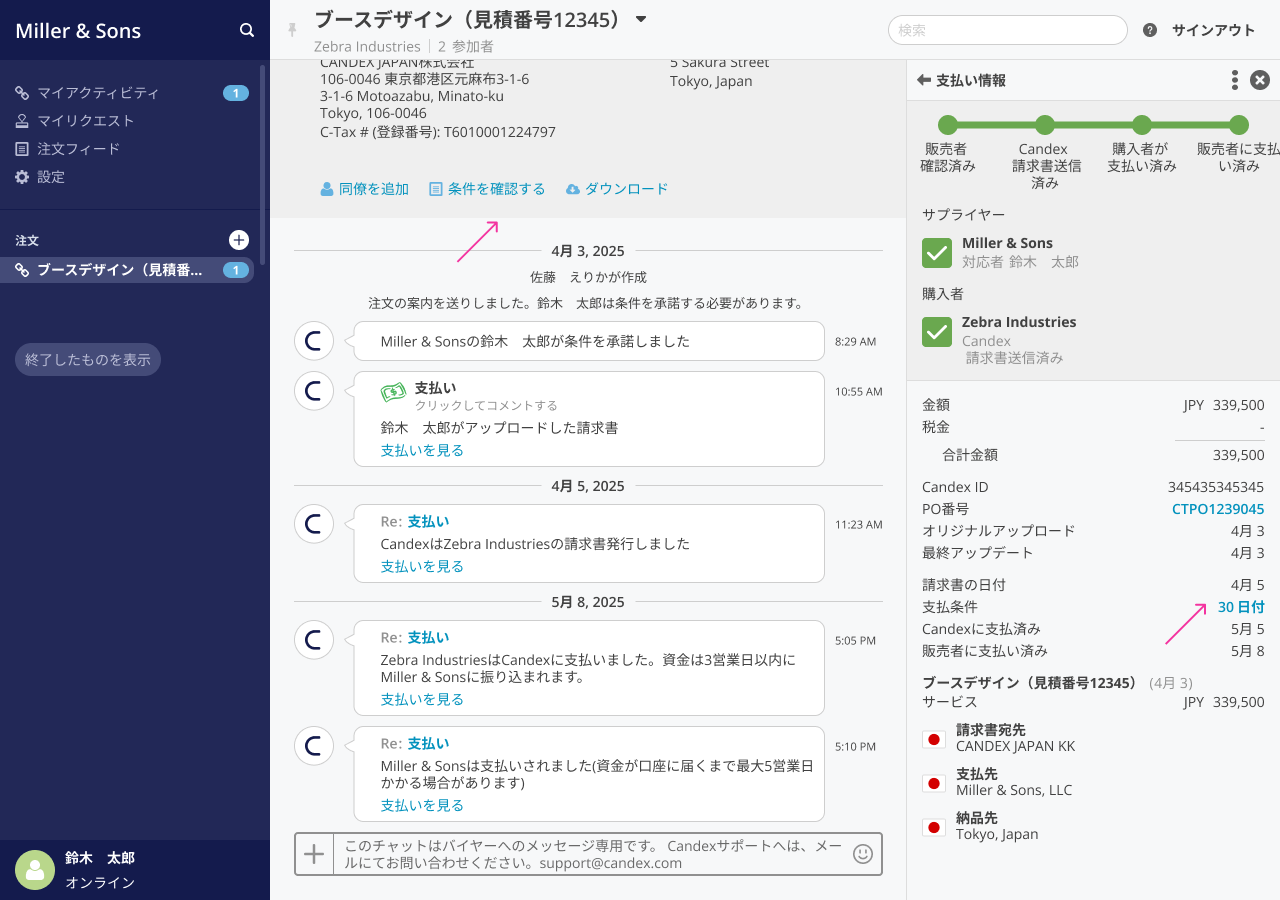Open the emoji picker in chat box
This screenshot has width=1280, height=900.
tap(862, 854)
